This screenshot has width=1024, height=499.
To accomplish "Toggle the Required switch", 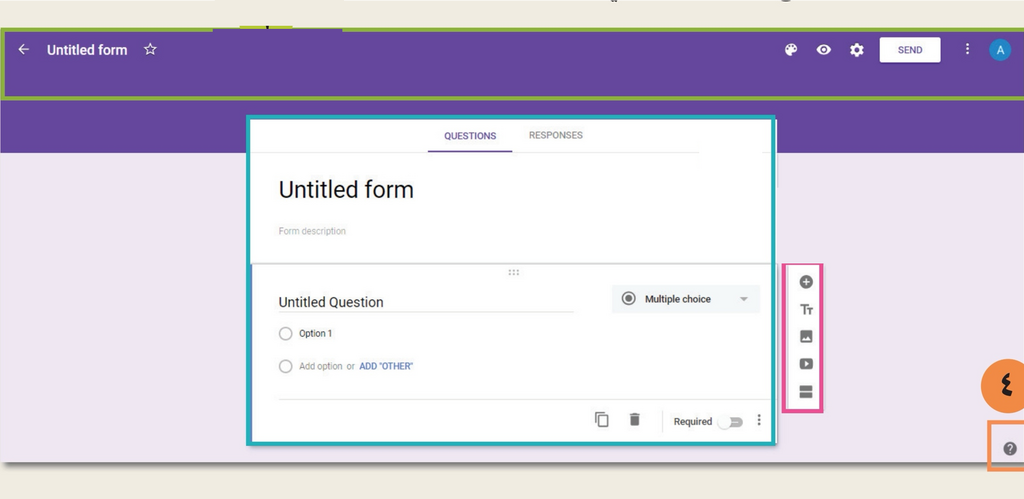I will tap(730, 422).
